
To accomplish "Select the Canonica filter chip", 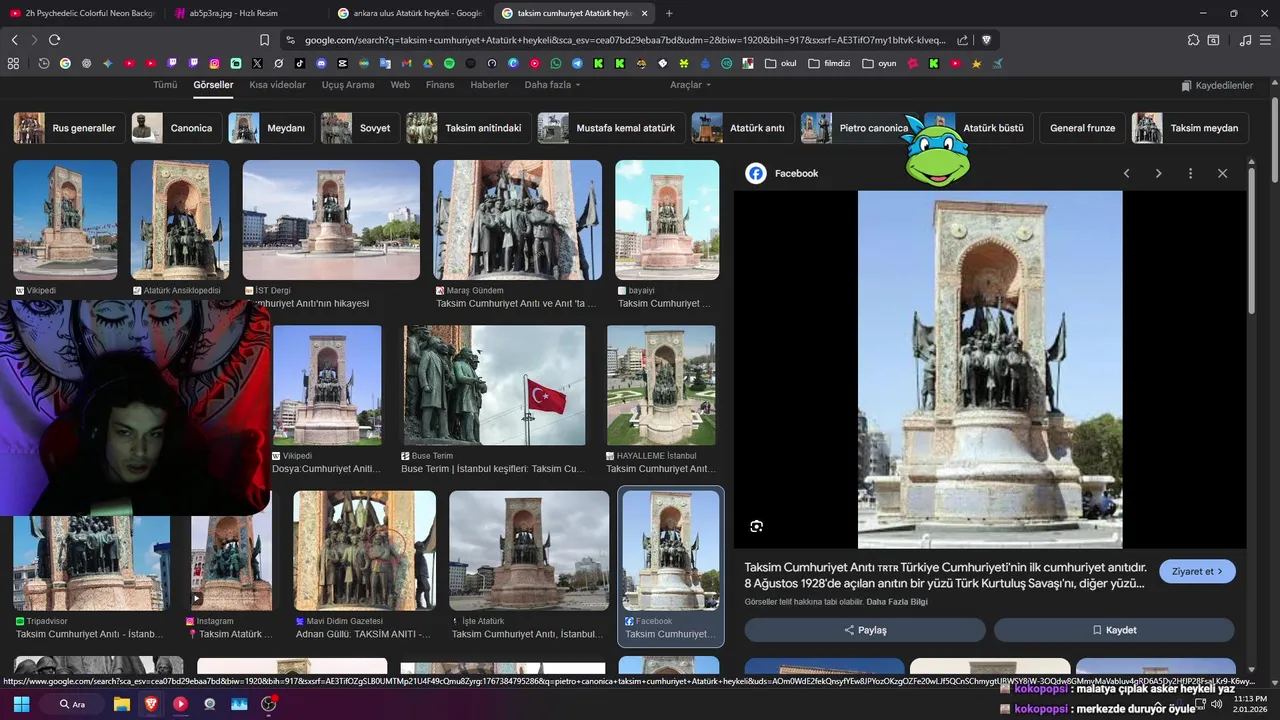I will 176,128.
